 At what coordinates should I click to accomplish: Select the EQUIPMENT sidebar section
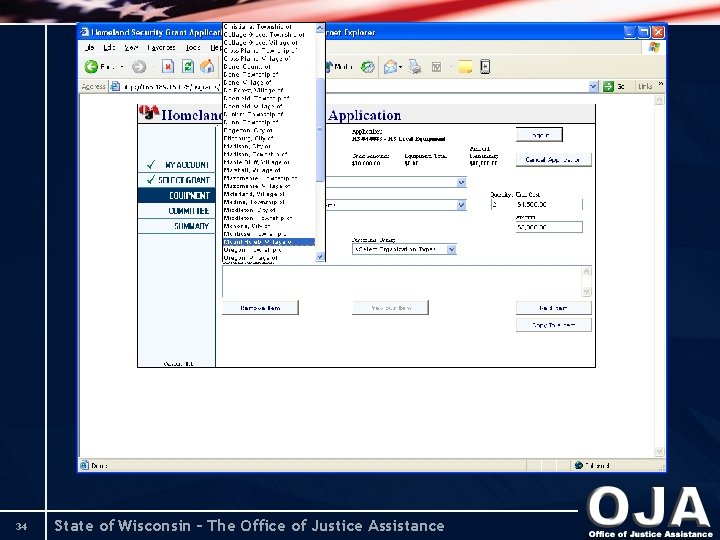click(x=177, y=196)
